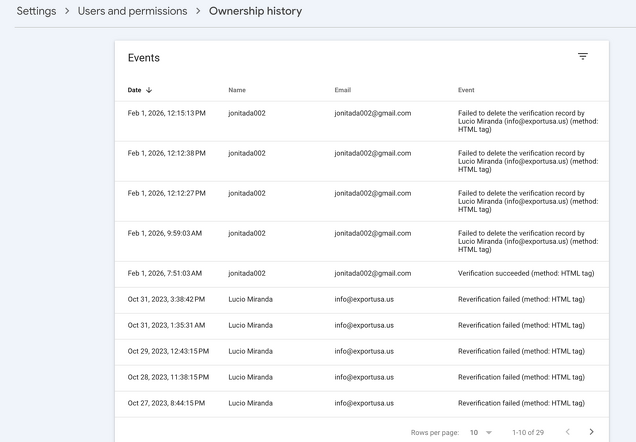Click jonitada002@gmail.com in 9:59:03 AM row
Viewport: 636px width, 442px height.
(372, 233)
